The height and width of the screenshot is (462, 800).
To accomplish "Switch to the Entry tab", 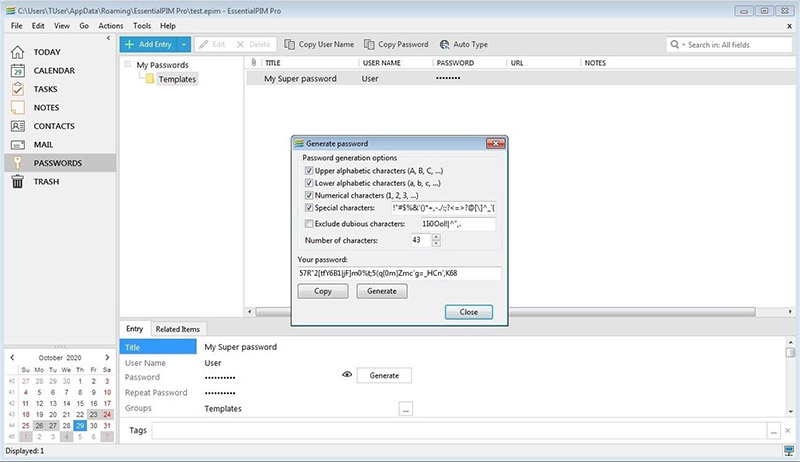I will tap(135, 328).
